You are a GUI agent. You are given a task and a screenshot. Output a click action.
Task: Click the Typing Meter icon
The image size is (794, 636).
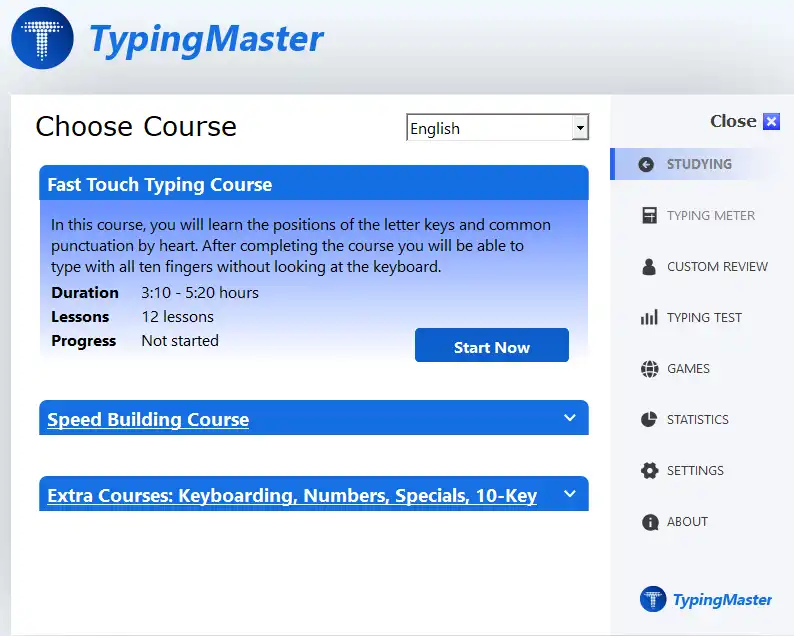point(649,216)
